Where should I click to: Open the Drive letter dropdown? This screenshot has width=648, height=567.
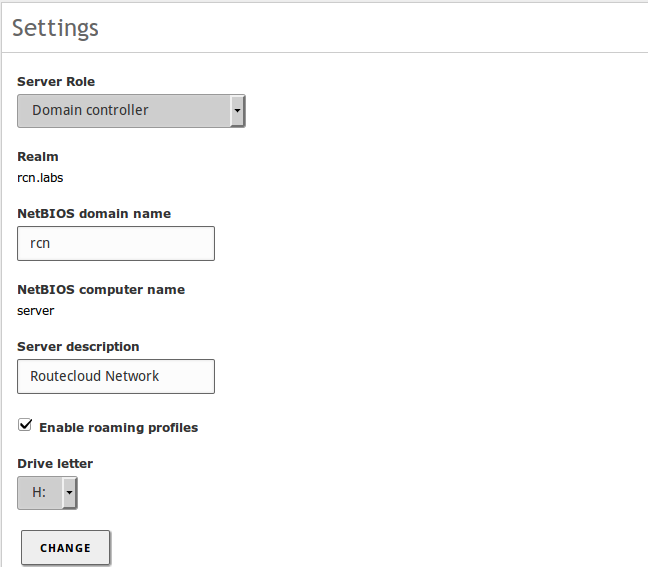pyautogui.click(x=47, y=493)
